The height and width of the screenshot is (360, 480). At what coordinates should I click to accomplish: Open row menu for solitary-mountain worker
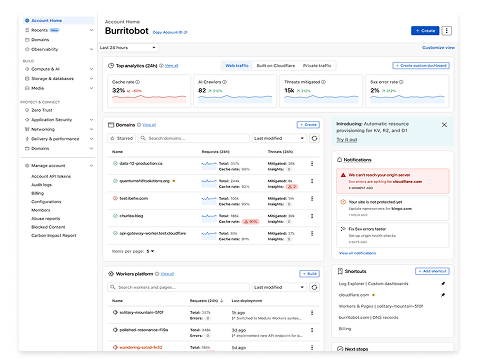pyautogui.click(x=312, y=313)
